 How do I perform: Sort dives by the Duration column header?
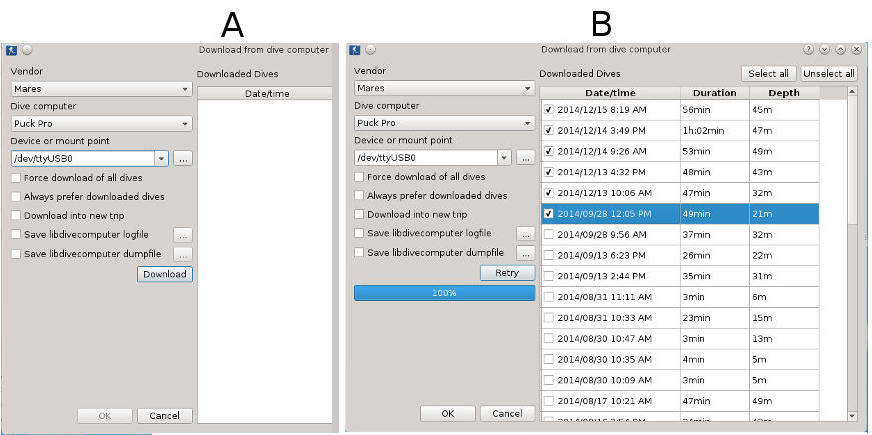714,93
